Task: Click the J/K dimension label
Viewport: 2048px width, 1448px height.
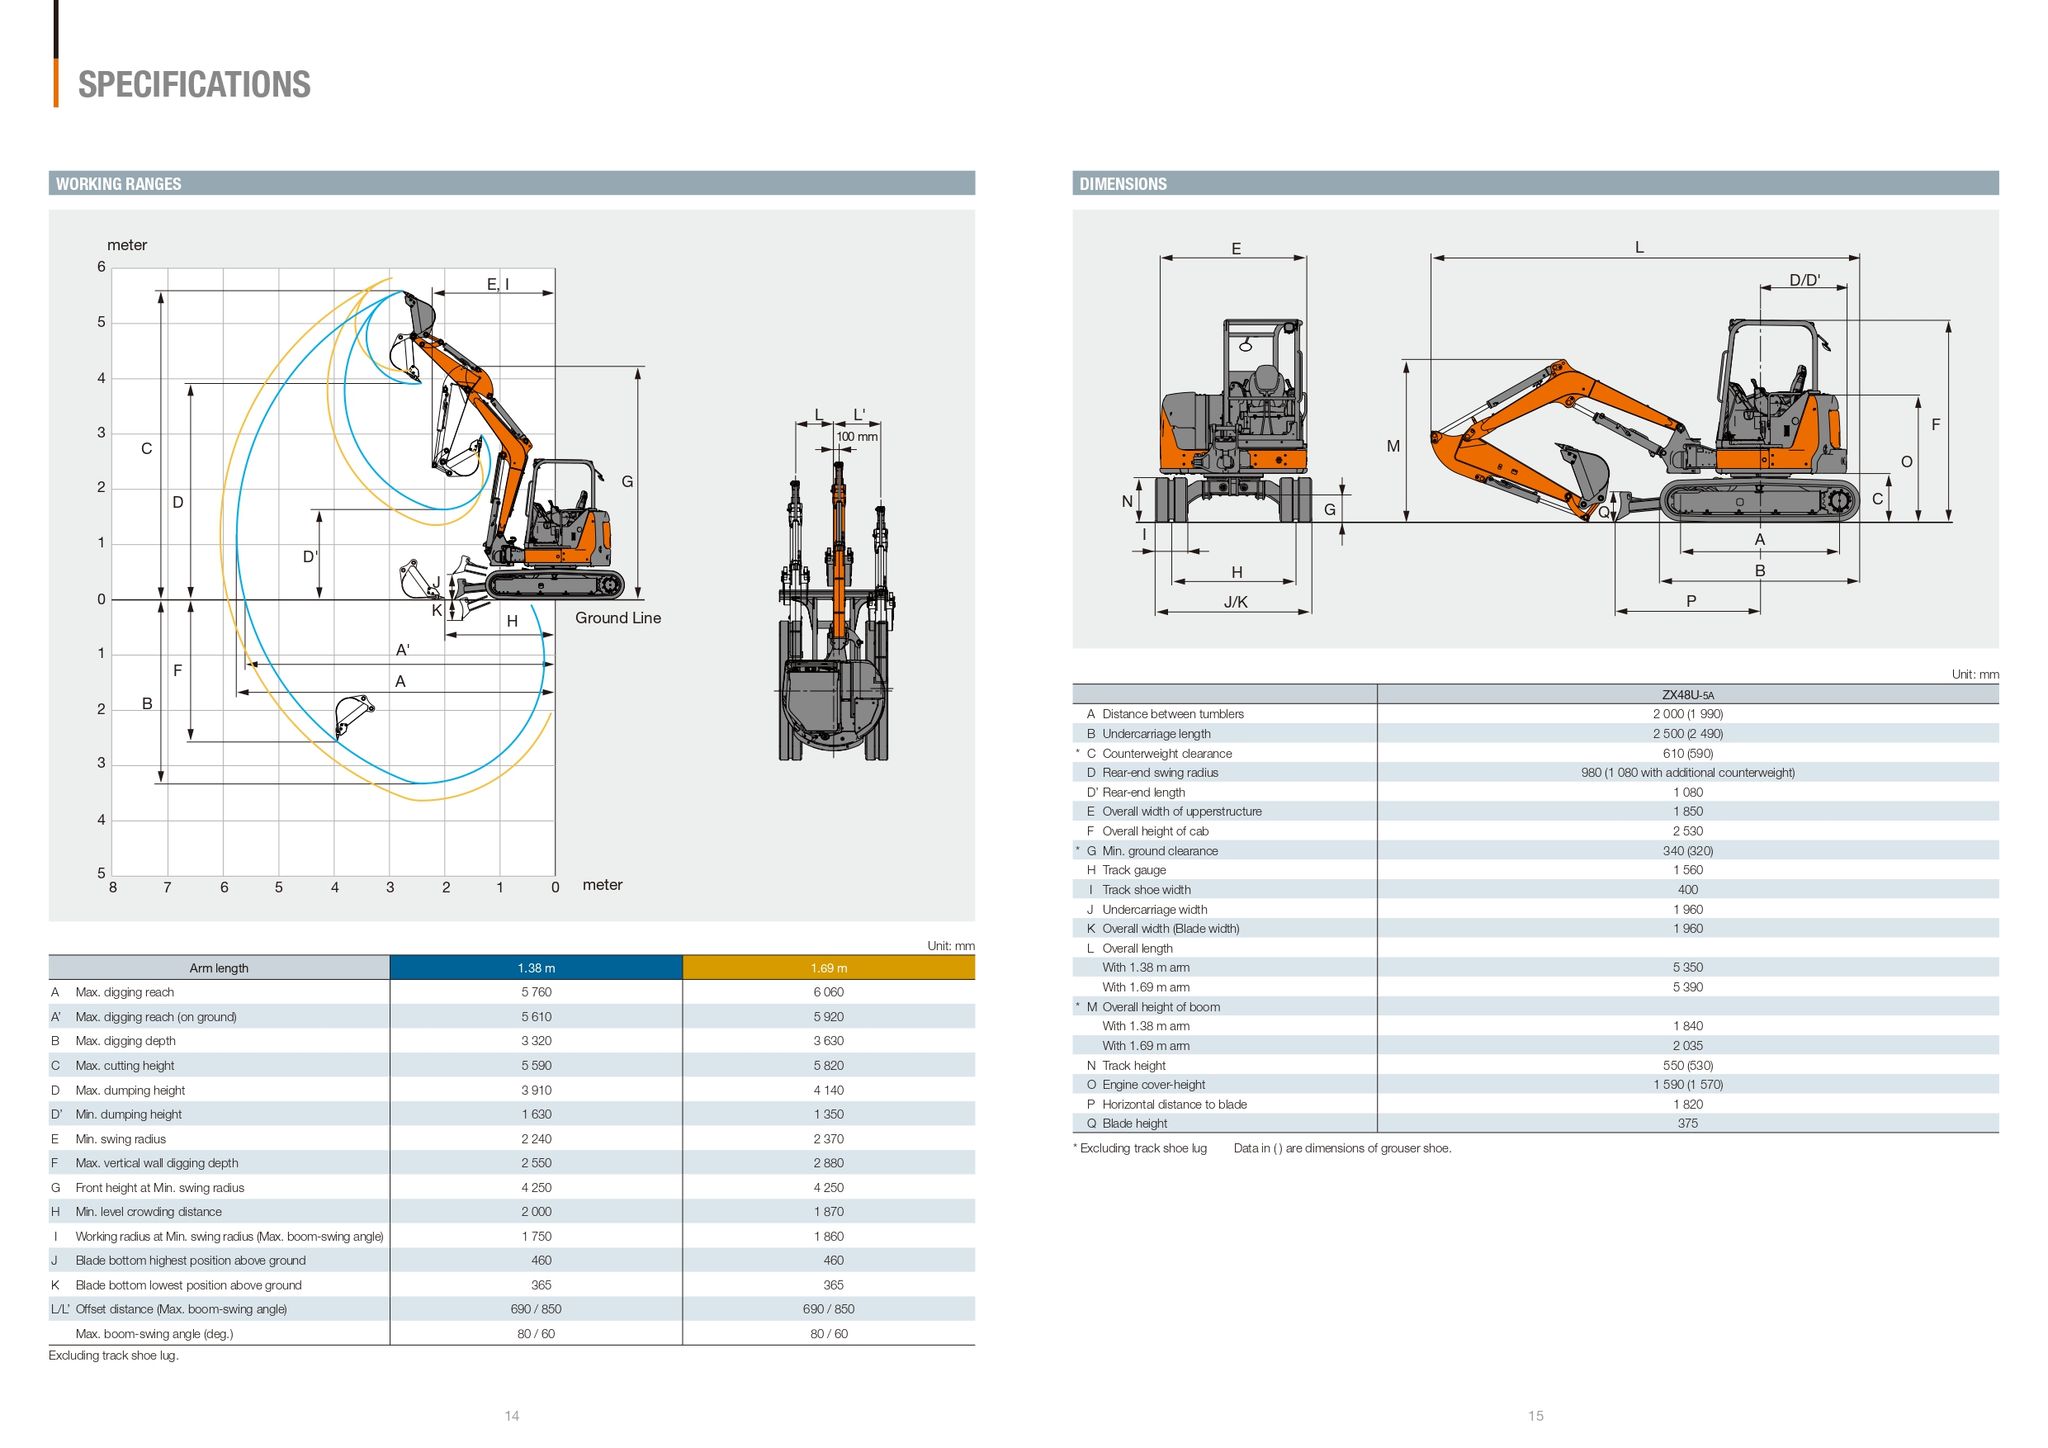Action: [x=1236, y=602]
